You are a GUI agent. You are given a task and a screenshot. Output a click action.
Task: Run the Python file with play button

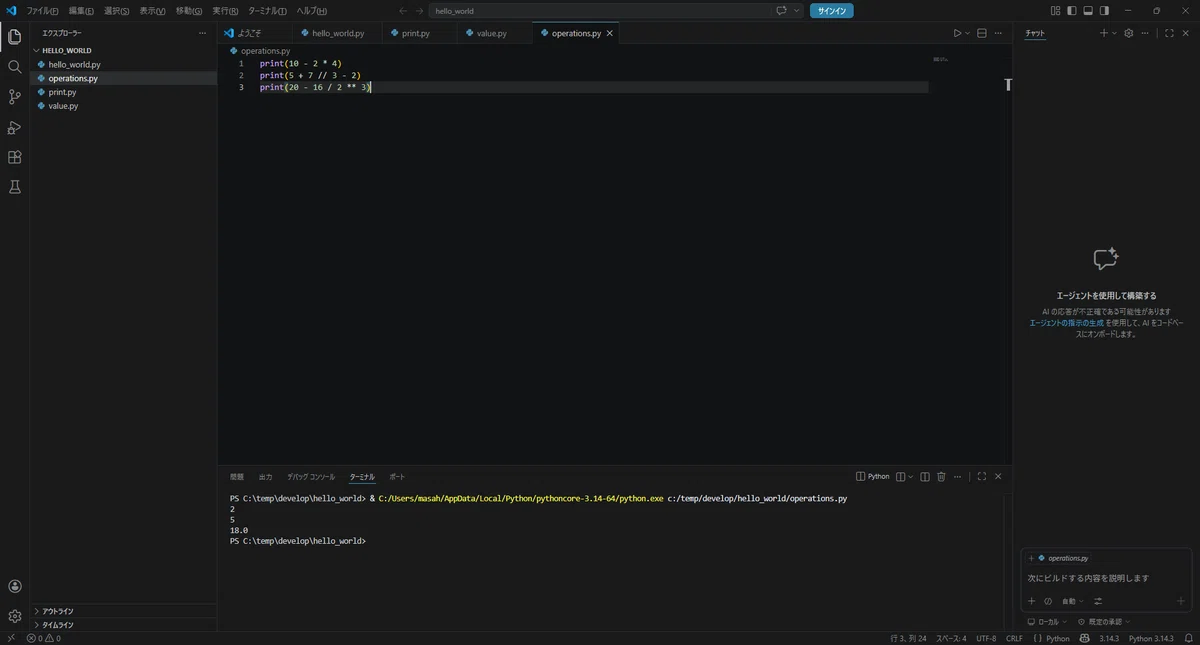click(x=957, y=33)
